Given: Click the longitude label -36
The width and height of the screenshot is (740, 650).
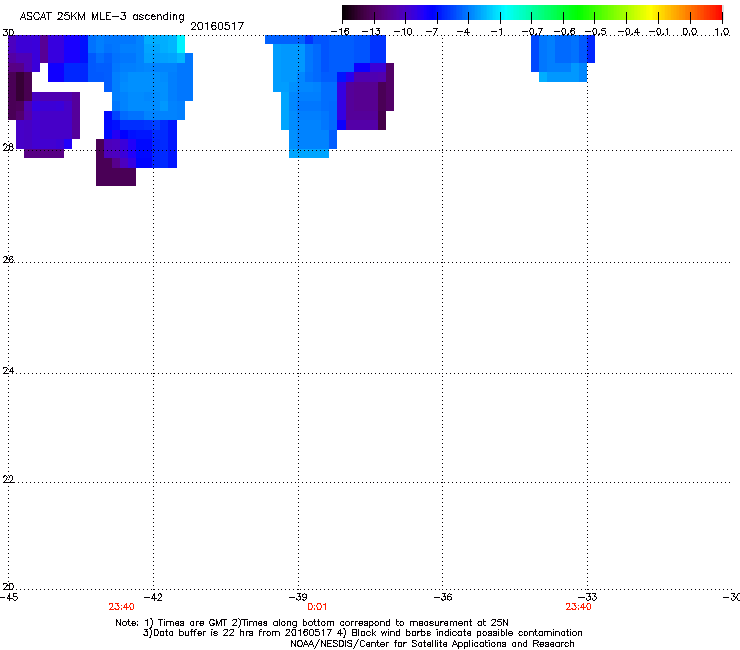Looking at the screenshot, I should (443, 598).
